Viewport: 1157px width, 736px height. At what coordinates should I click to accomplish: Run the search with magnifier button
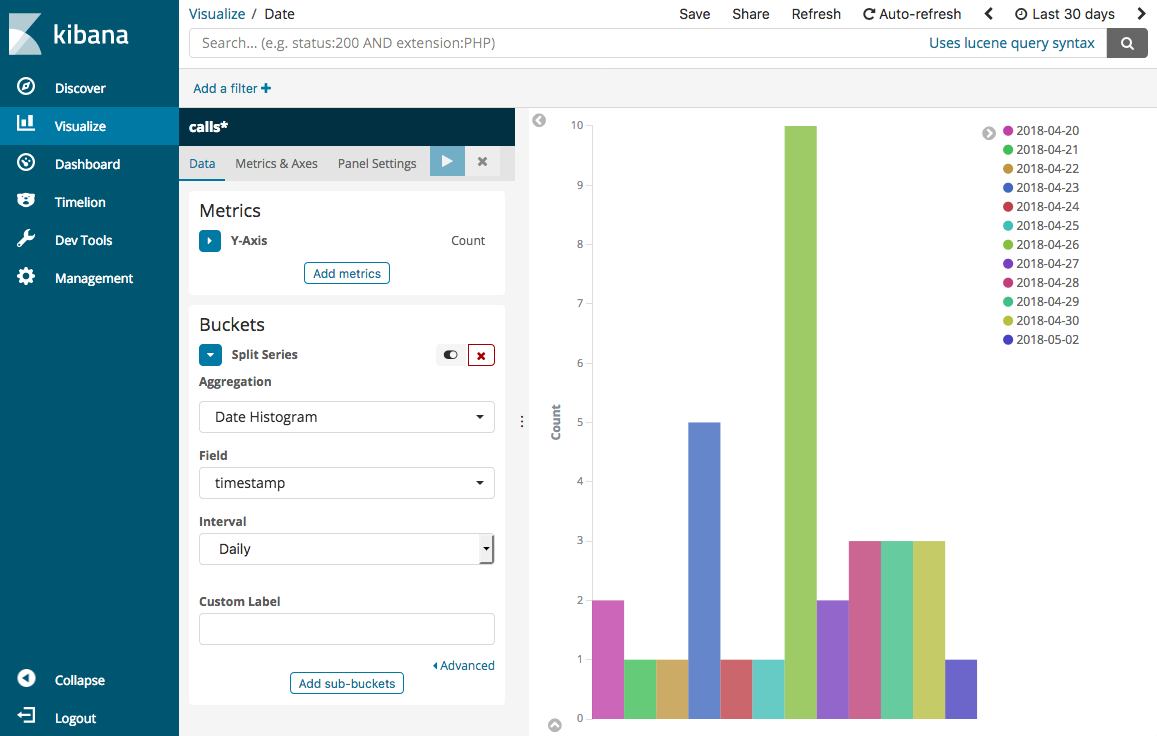(x=1127, y=43)
